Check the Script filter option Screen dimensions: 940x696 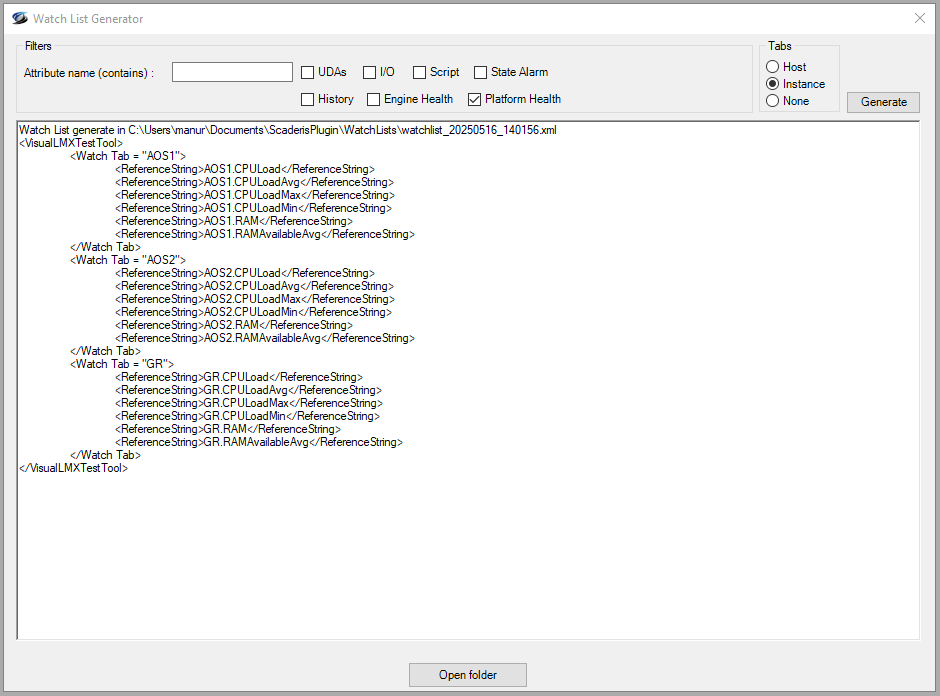[420, 72]
